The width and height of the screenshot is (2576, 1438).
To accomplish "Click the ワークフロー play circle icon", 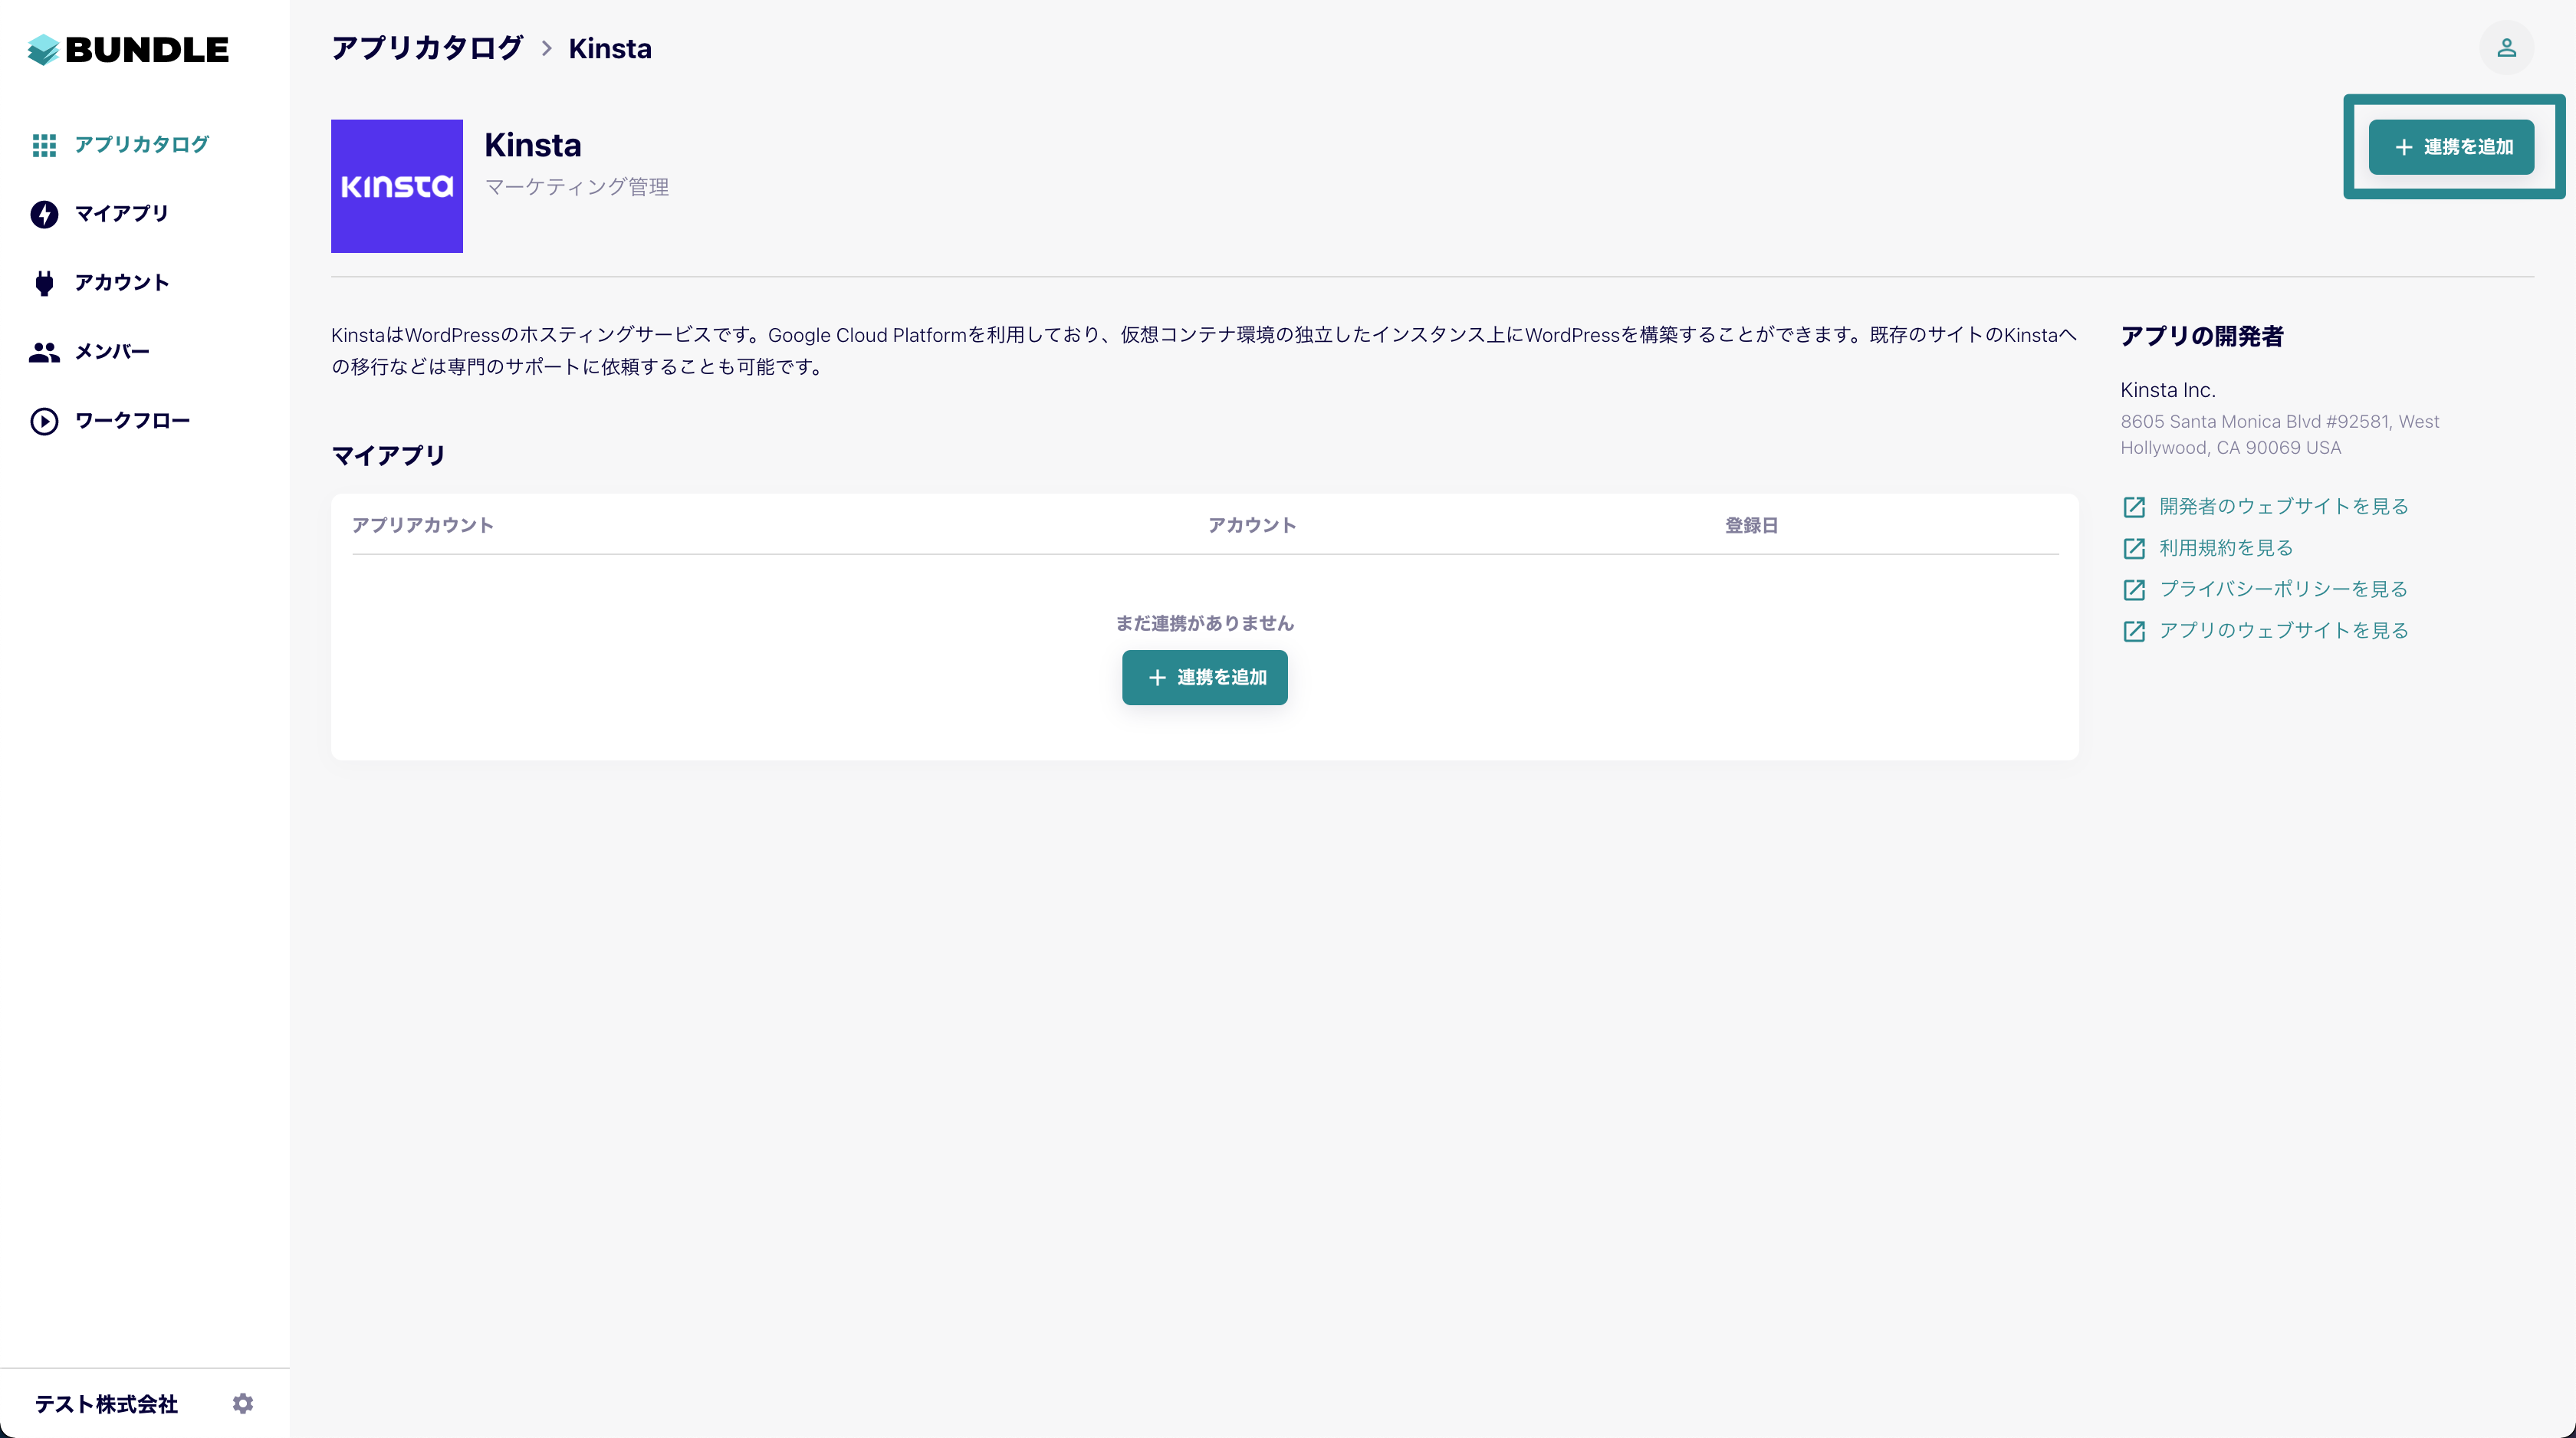I will tap(44, 421).
